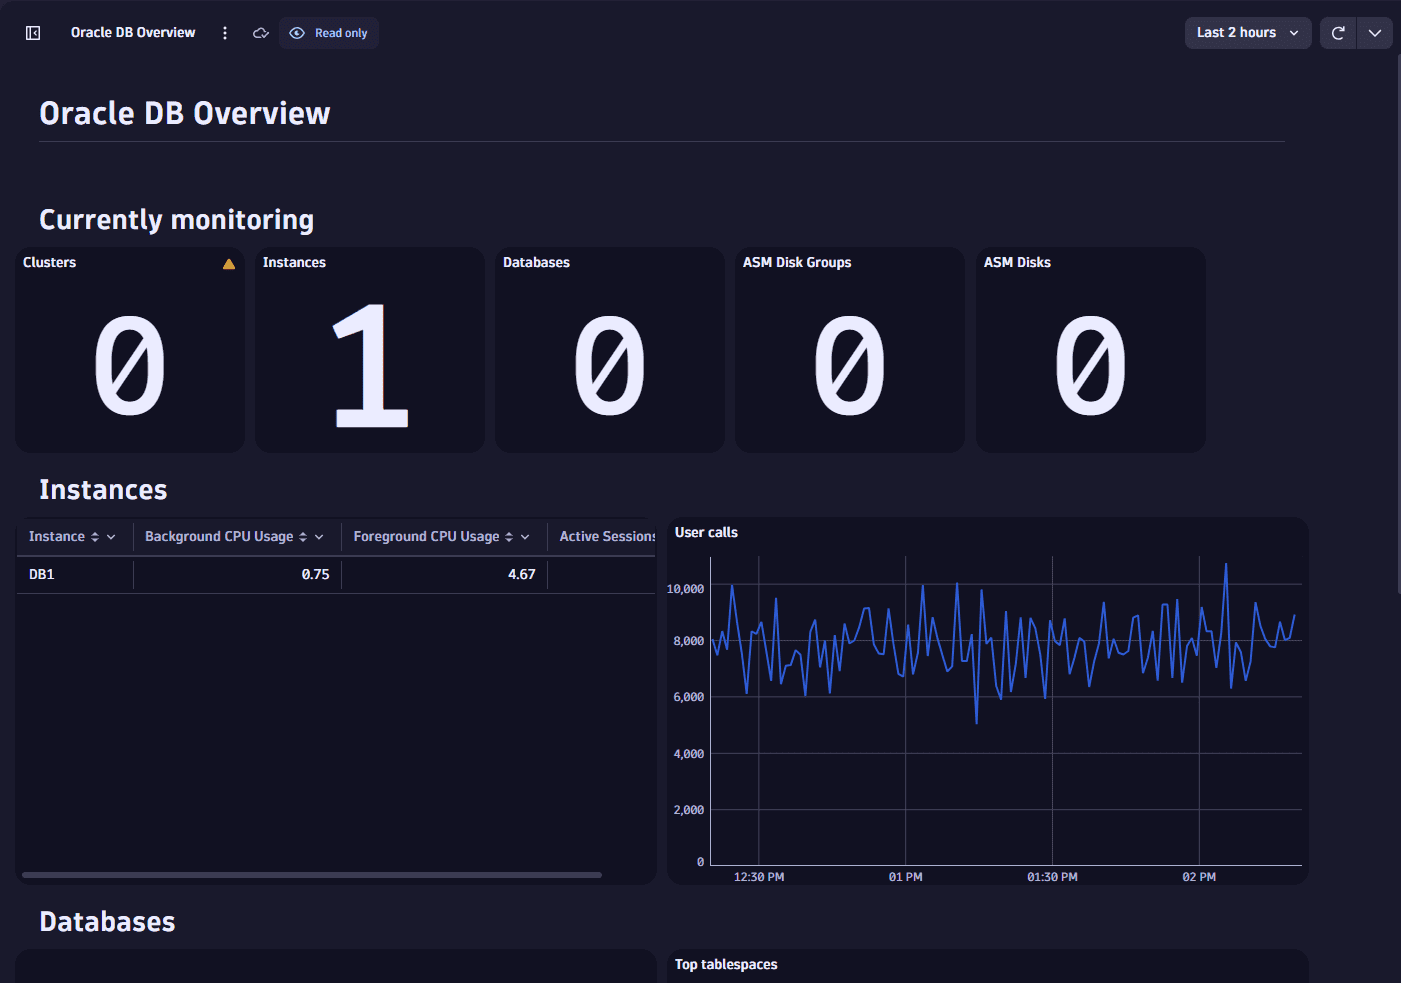Click the User calls chart title
This screenshot has width=1401, height=983.
pyautogui.click(x=706, y=533)
